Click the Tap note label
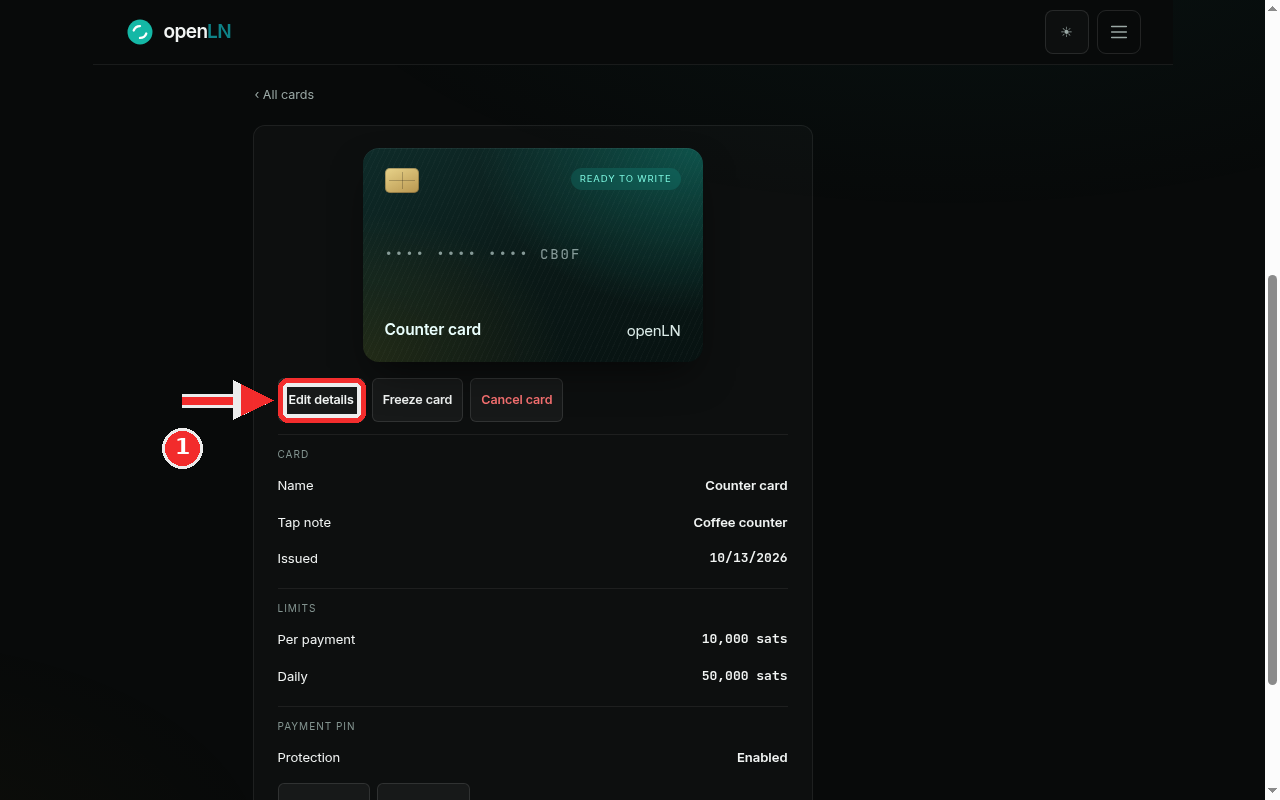Viewport: 1280px width, 800px height. (x=304, y=523)
